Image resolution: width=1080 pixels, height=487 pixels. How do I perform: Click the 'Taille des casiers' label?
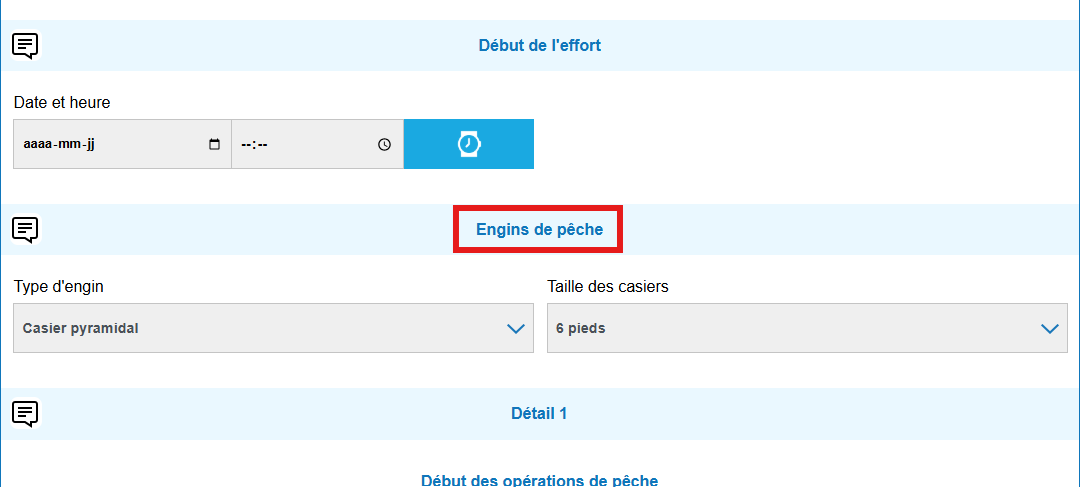[608, 286]
